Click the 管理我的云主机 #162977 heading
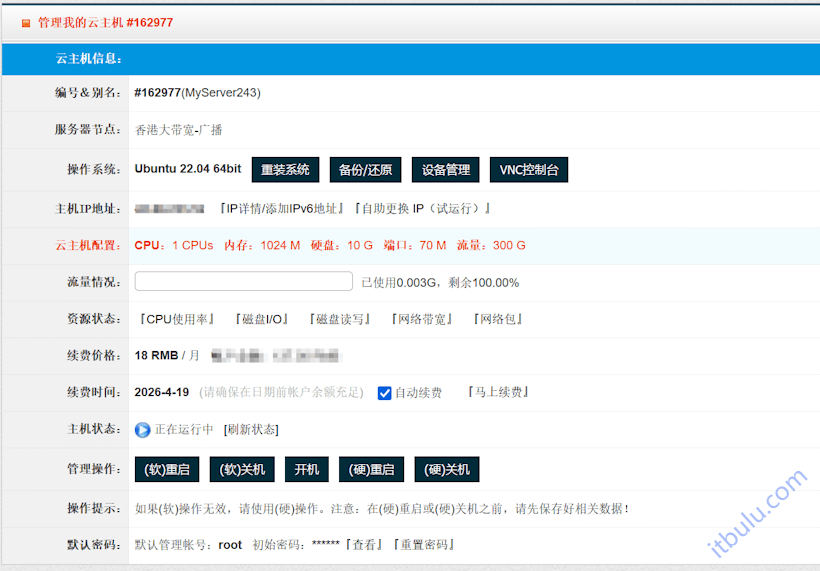 (105, 22)
